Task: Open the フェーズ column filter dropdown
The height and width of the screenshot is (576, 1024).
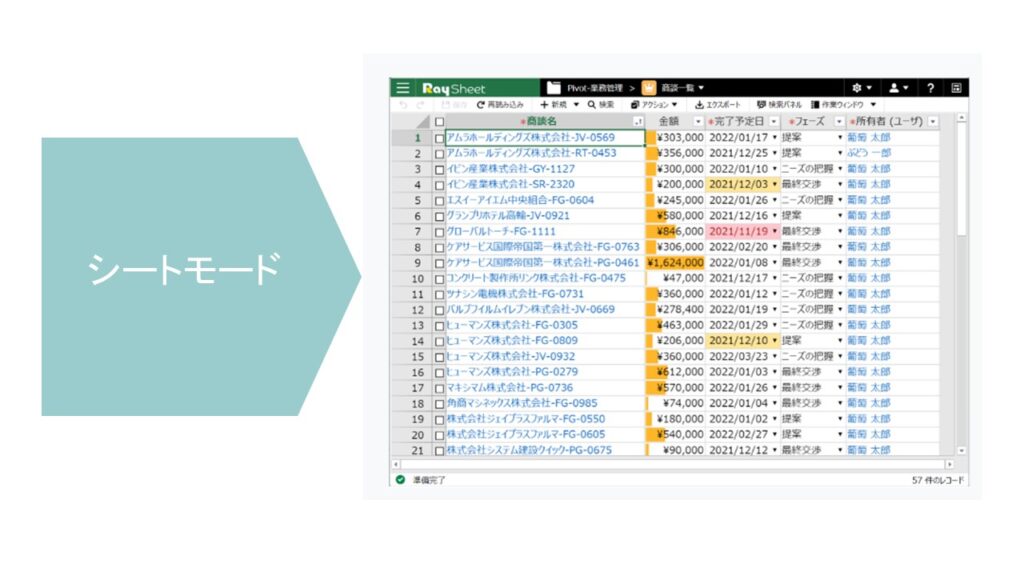Action: [839, 121]
